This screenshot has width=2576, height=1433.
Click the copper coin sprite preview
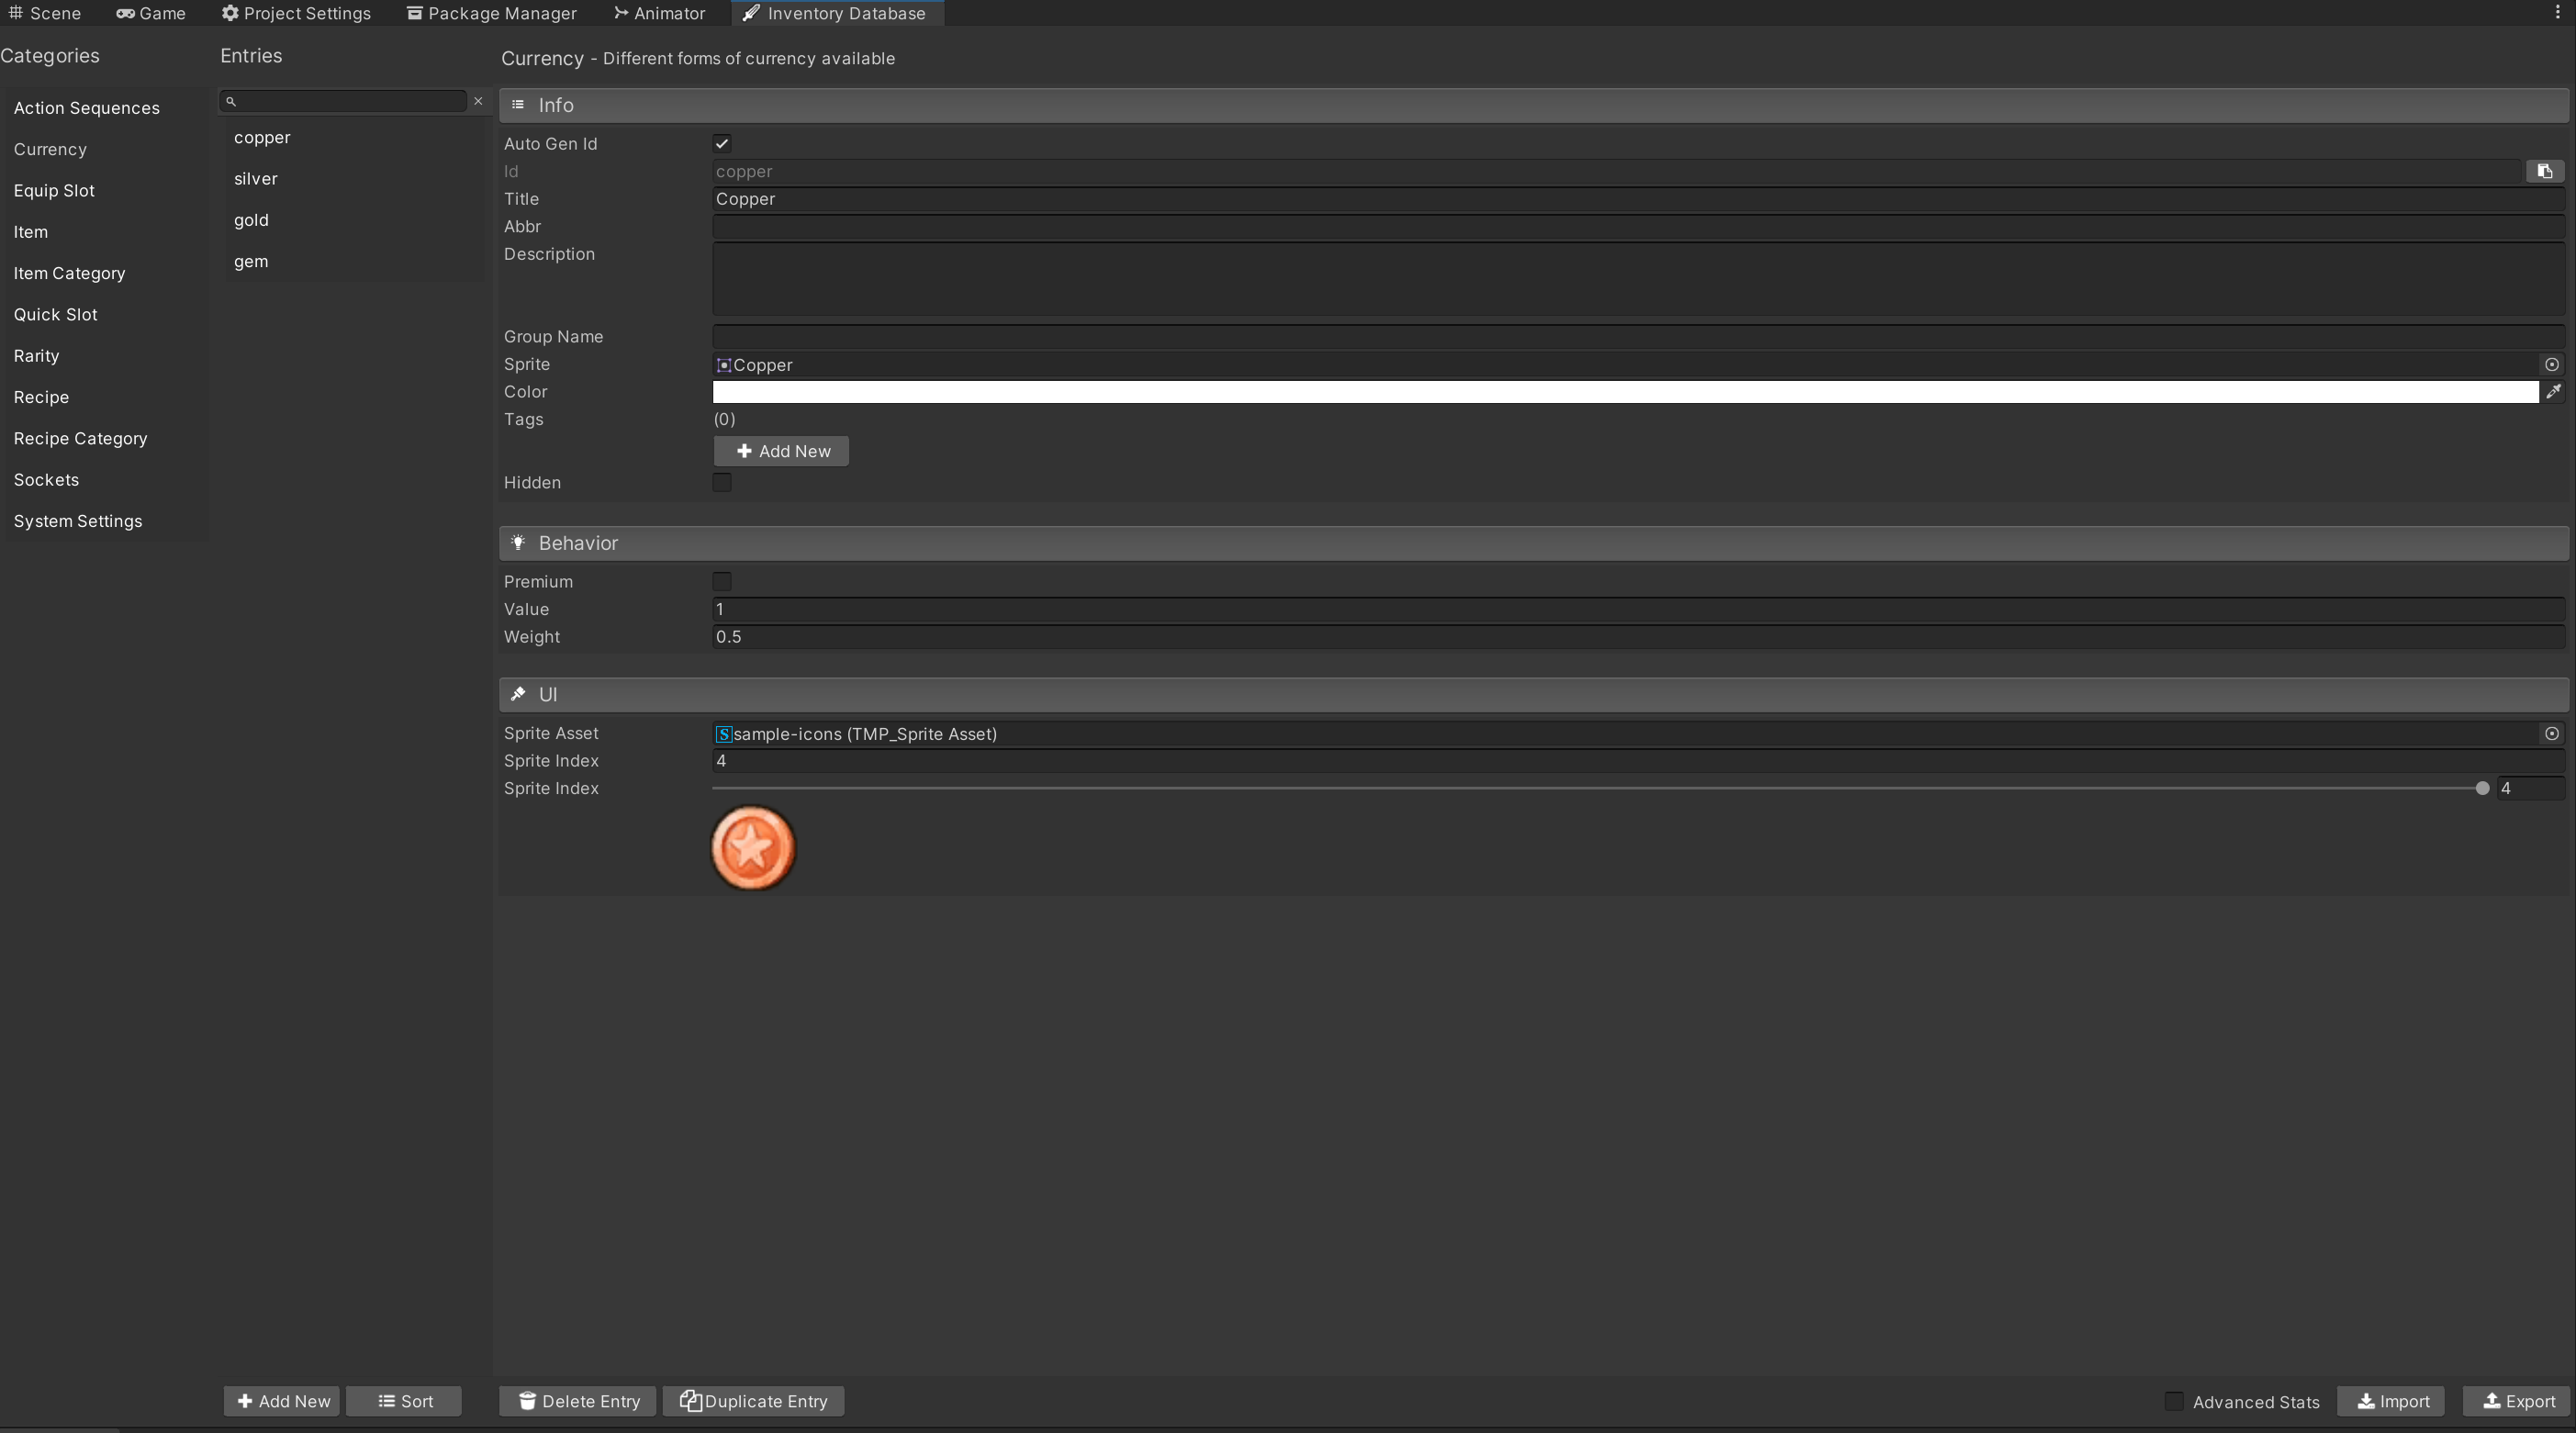(x=753, y=848)
